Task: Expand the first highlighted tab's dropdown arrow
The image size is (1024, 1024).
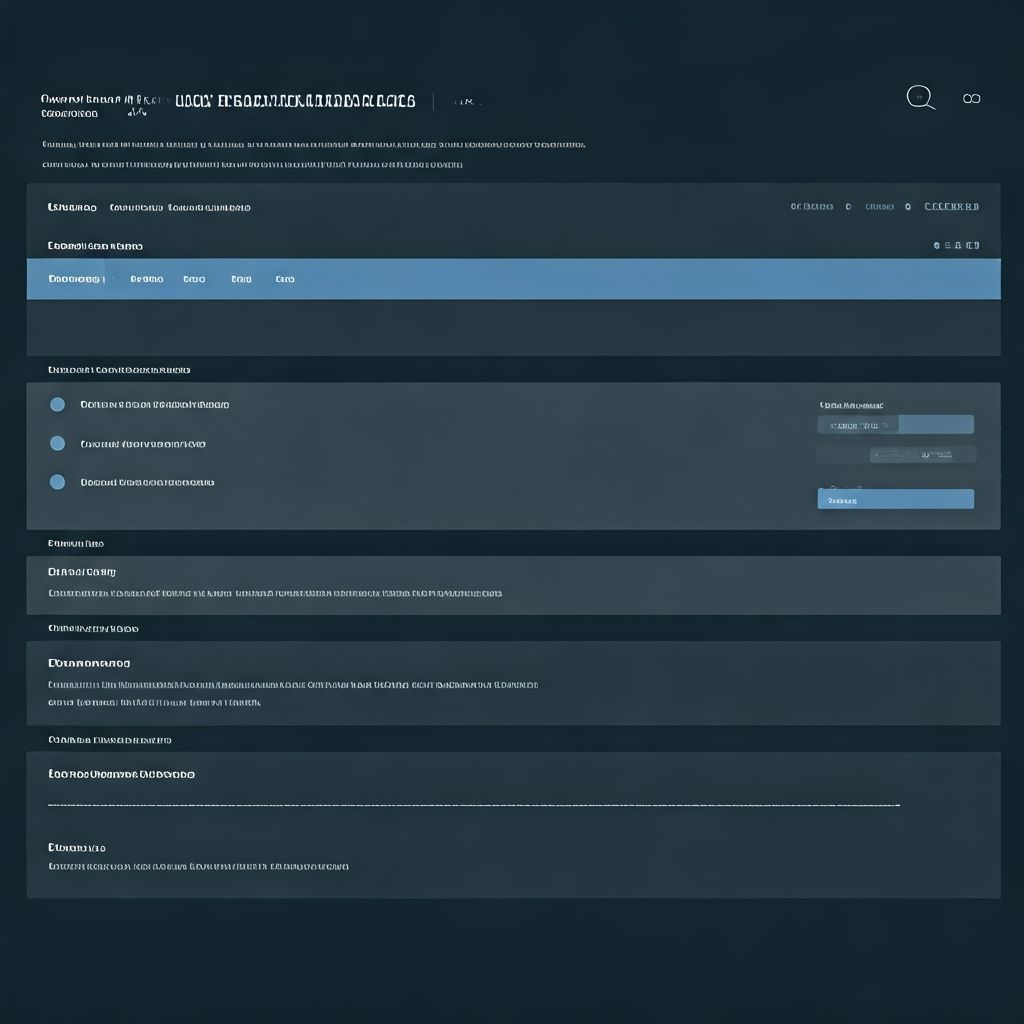Action: [x=103, y=279]
